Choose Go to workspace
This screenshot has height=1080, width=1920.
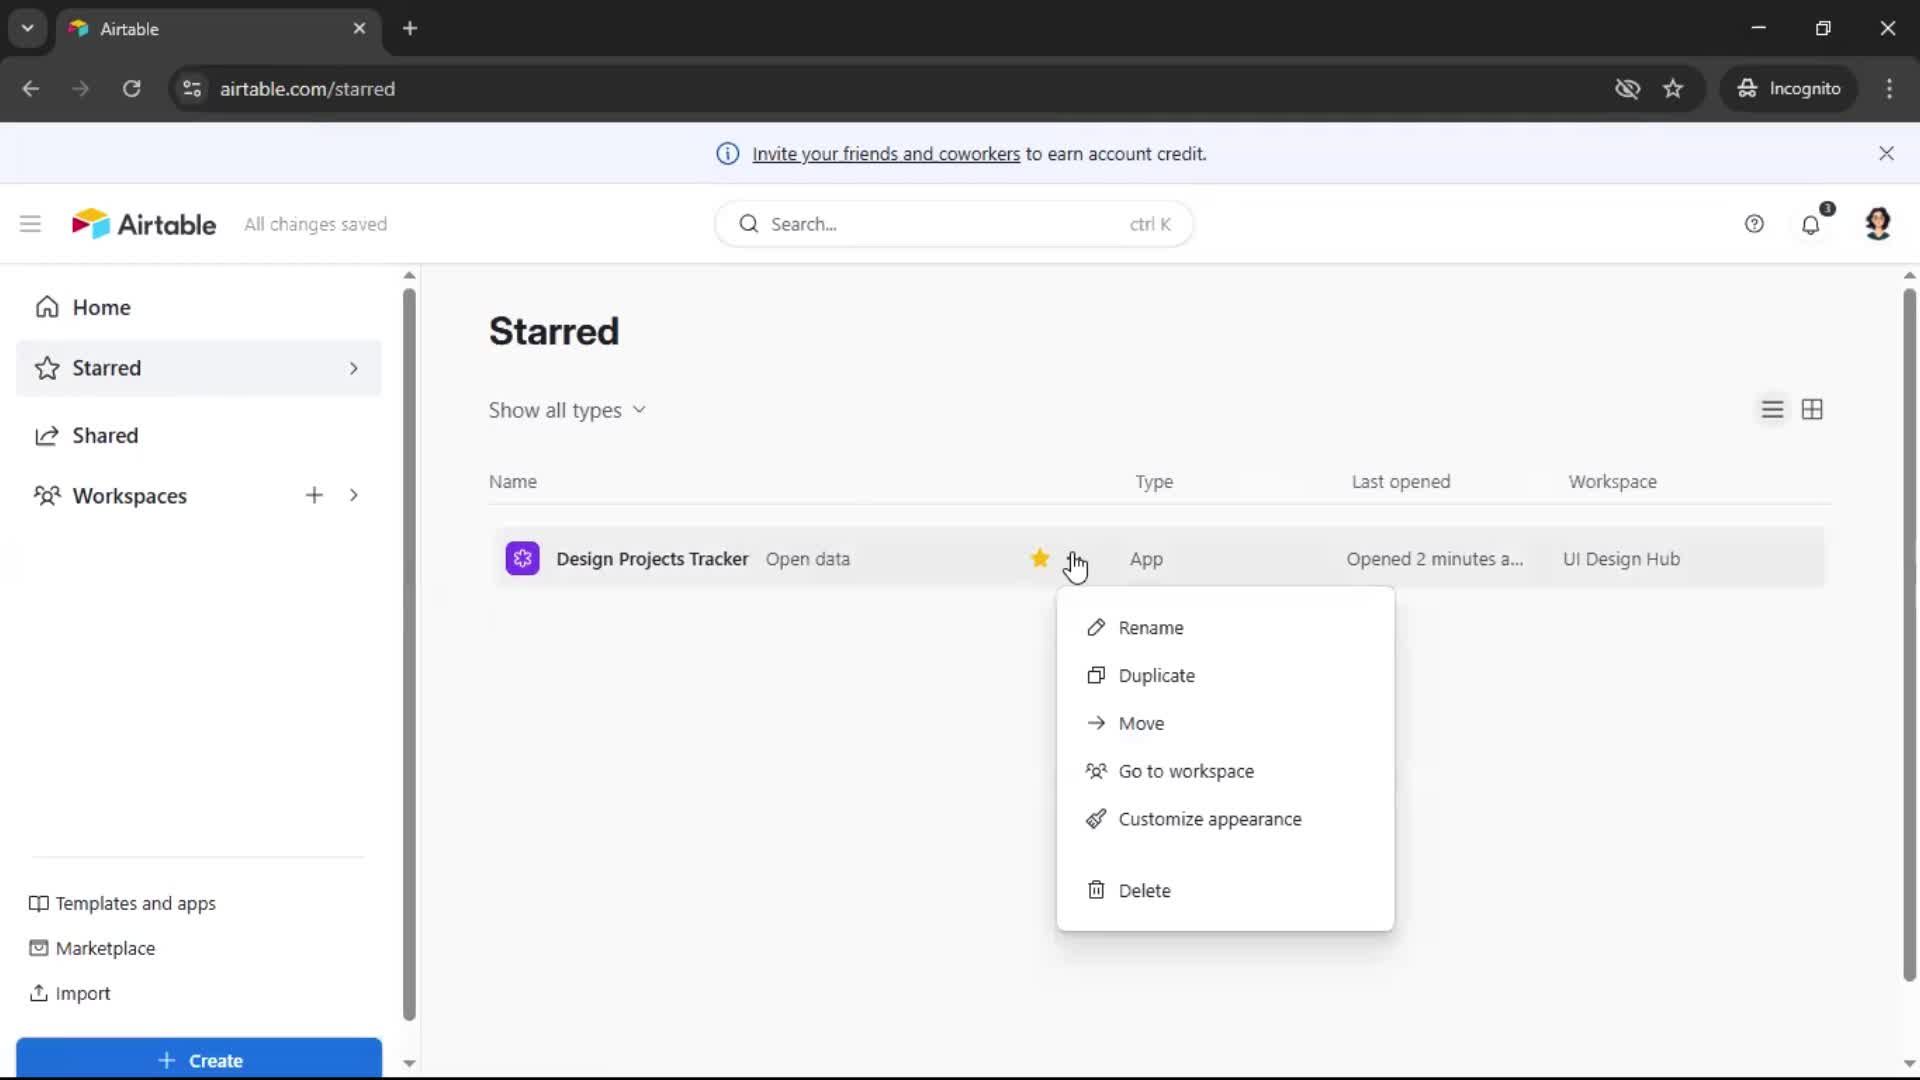pos(1225,771)
